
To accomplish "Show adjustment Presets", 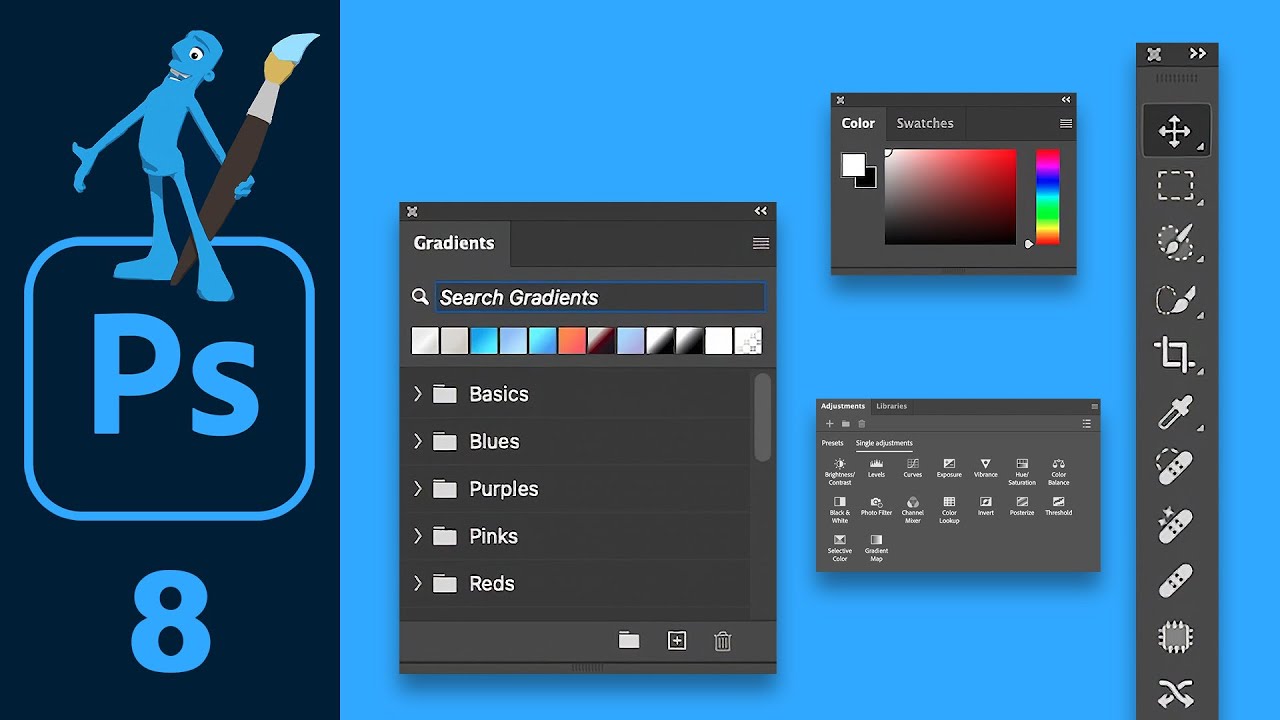I will coord(833,443).
